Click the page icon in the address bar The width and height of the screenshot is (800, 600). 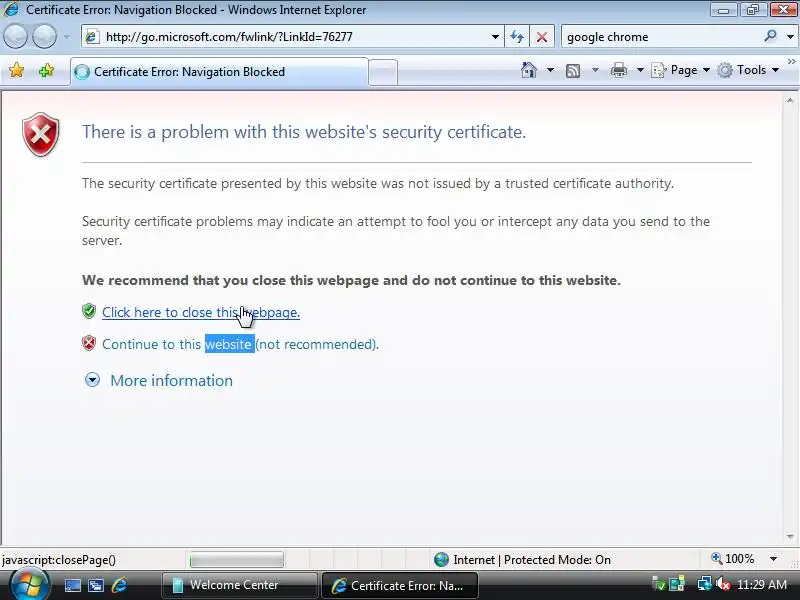(x=92, y=37)
